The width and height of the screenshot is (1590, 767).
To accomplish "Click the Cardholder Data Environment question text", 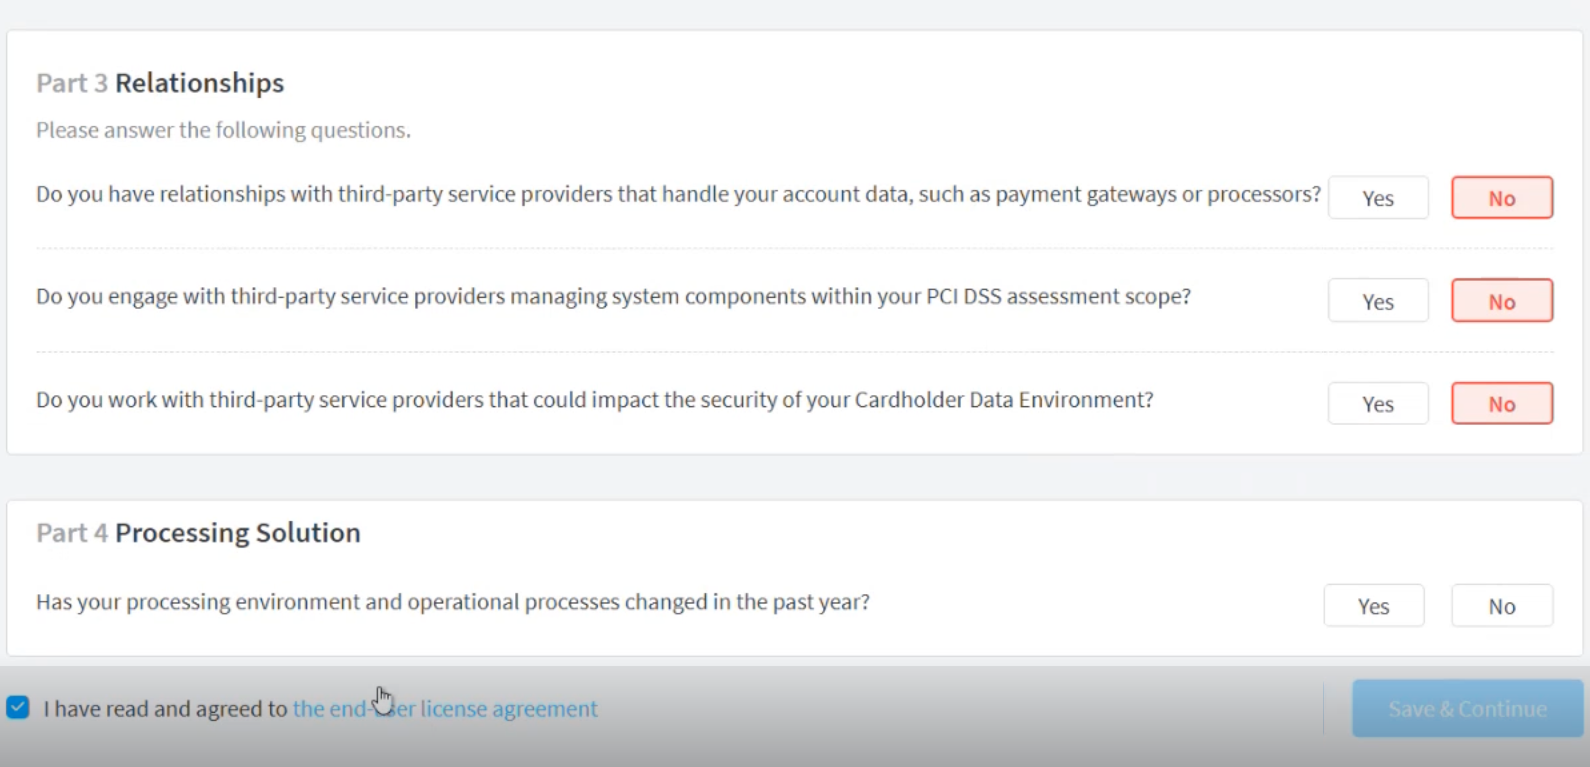I will tap(595, 400).
